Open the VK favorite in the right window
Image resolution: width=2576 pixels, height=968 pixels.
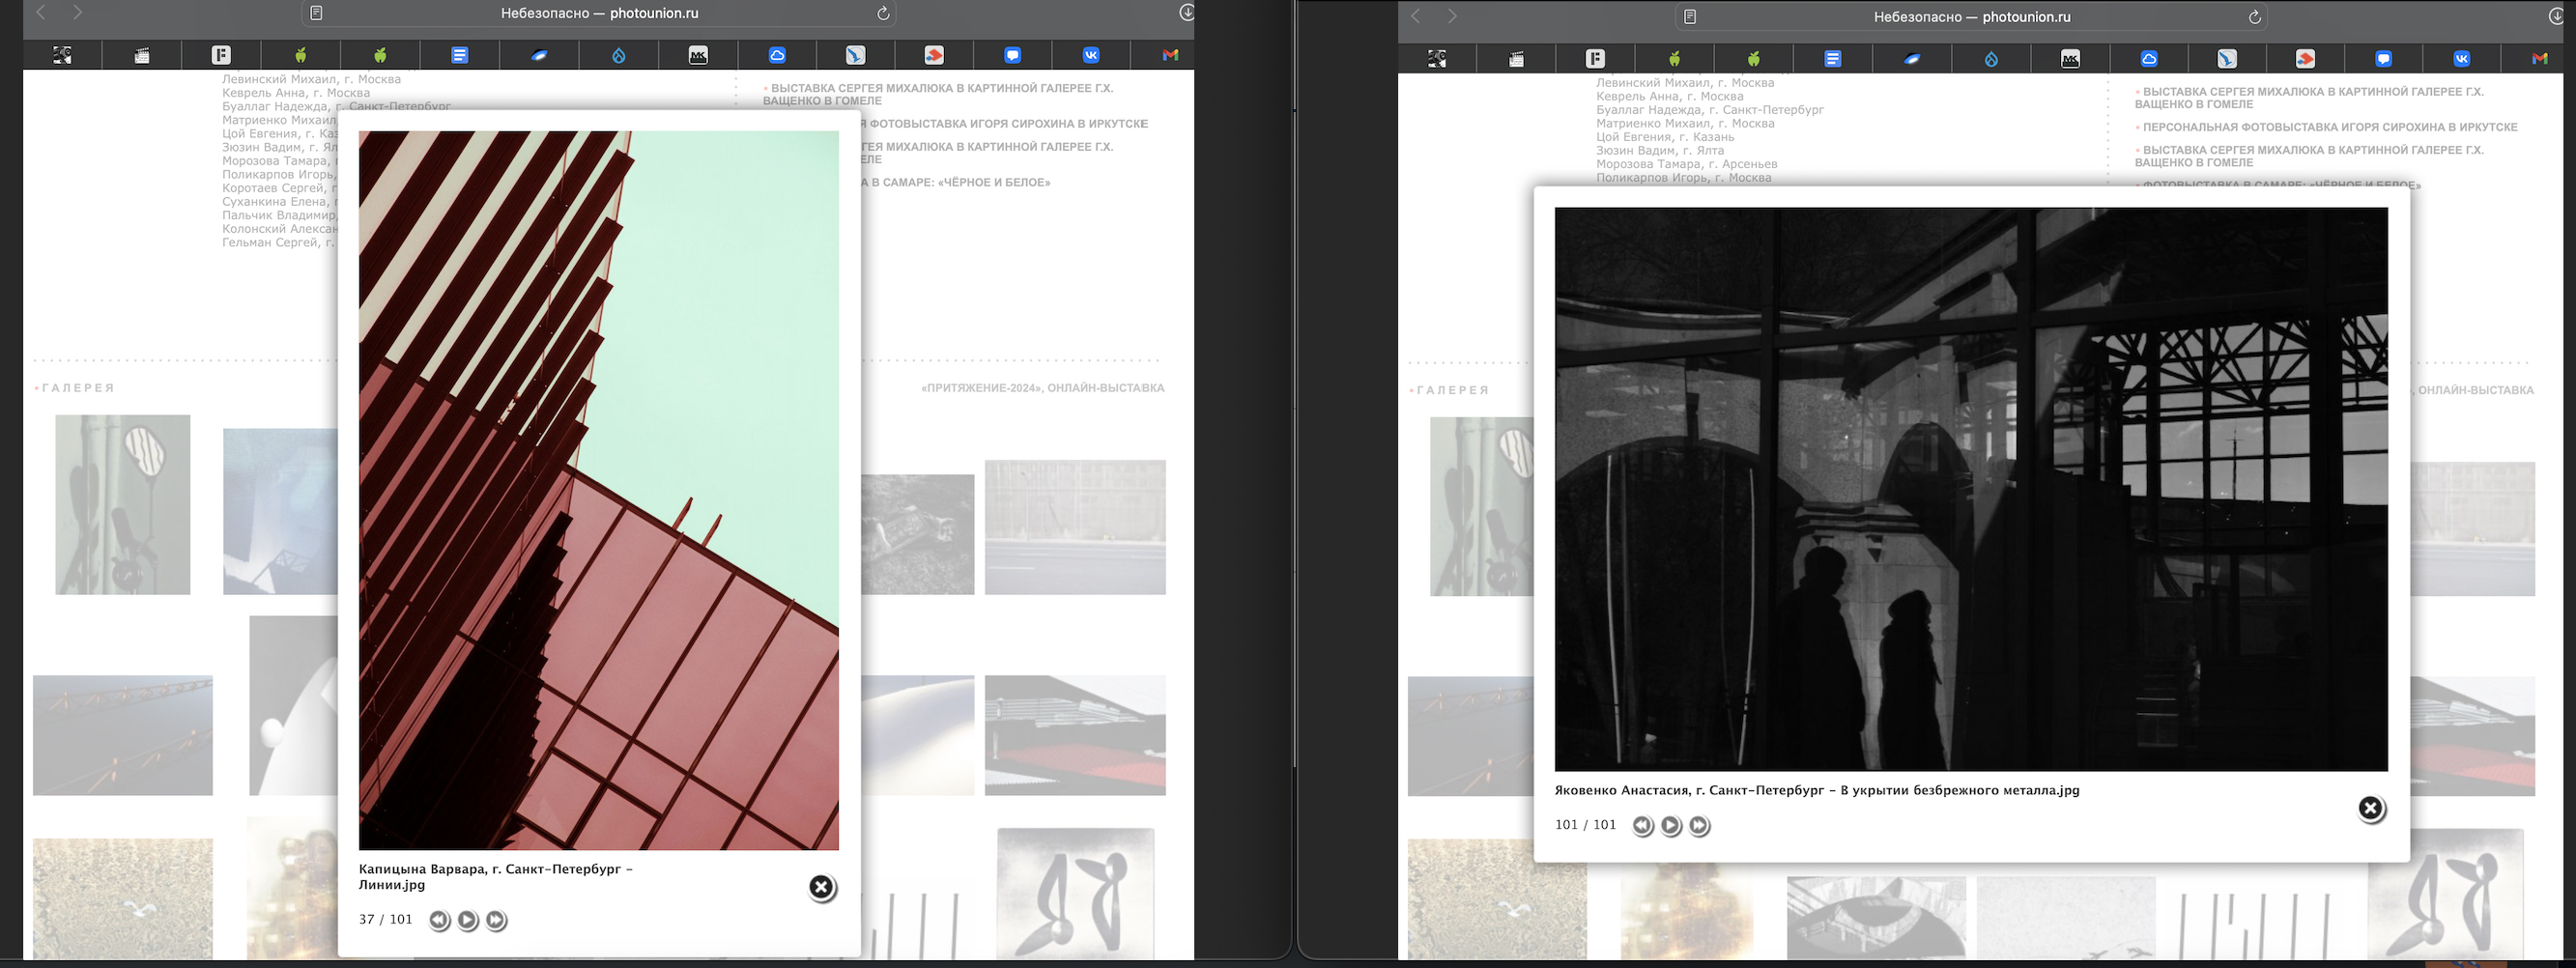click(x=2461, y=59)
